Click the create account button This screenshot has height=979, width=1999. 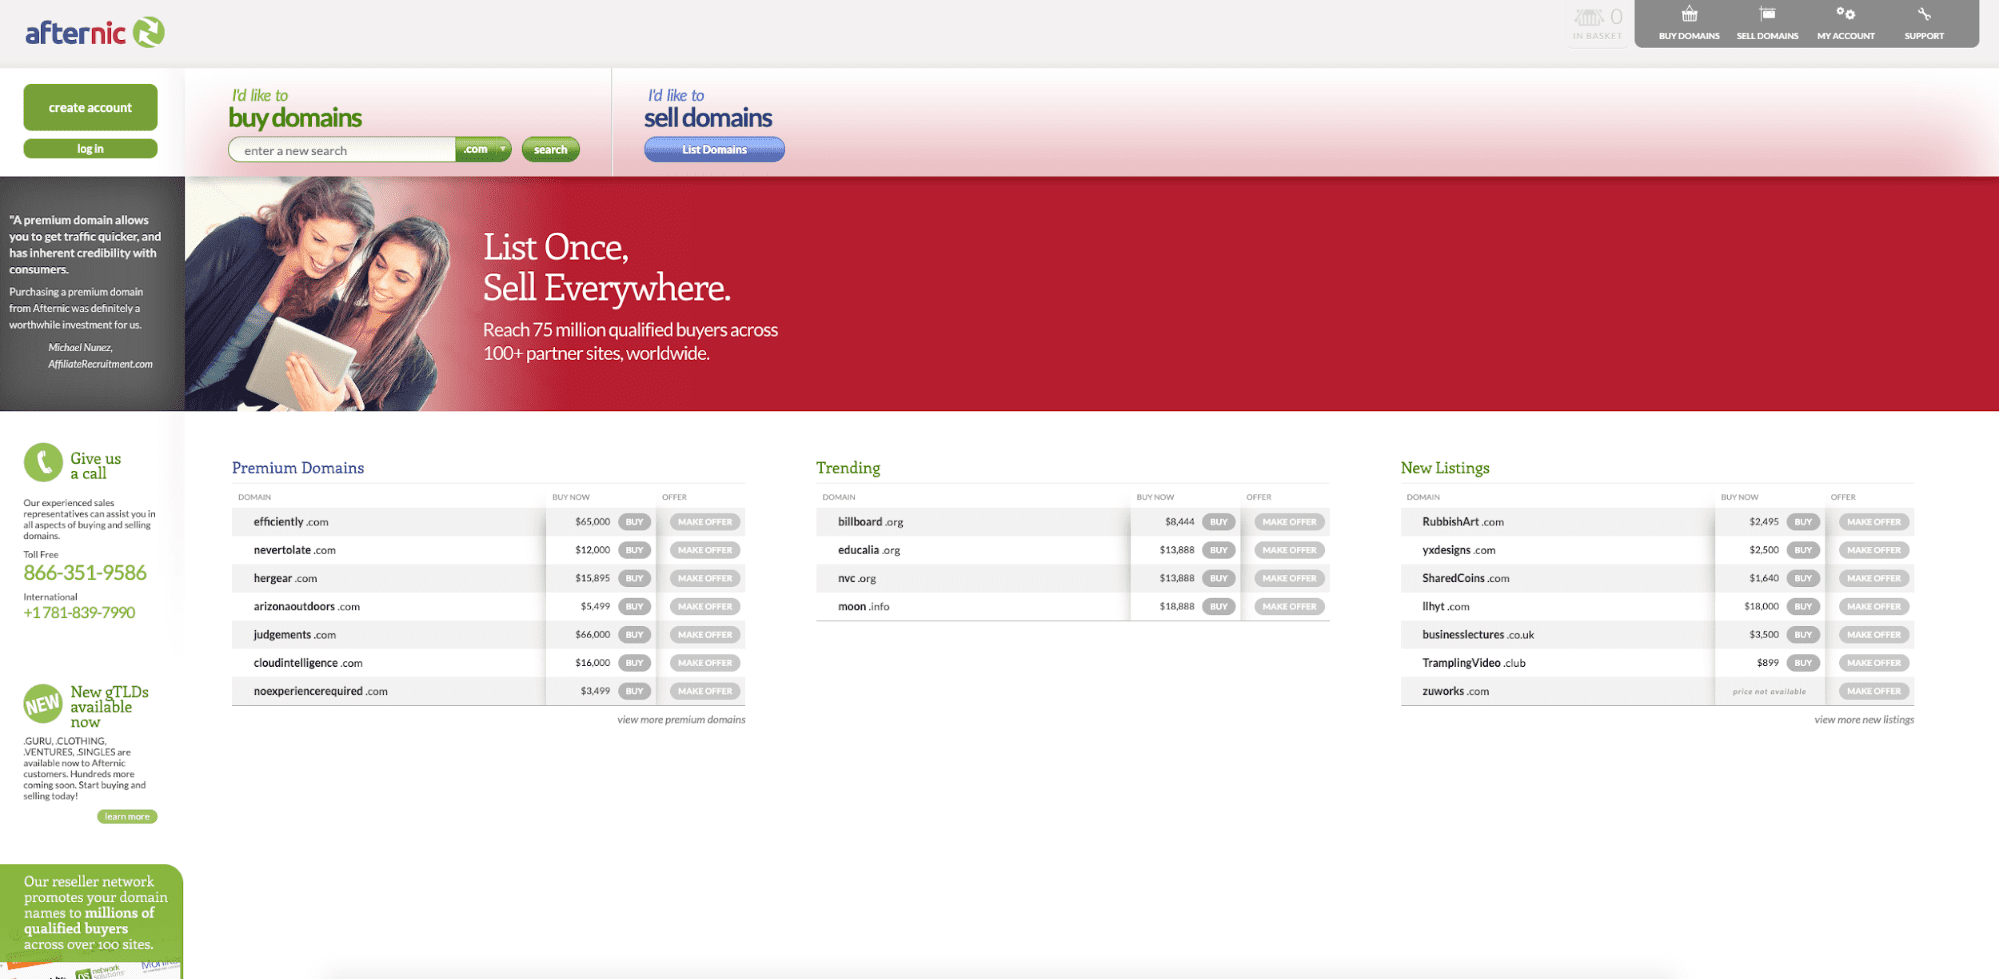(x=90, y=107)
